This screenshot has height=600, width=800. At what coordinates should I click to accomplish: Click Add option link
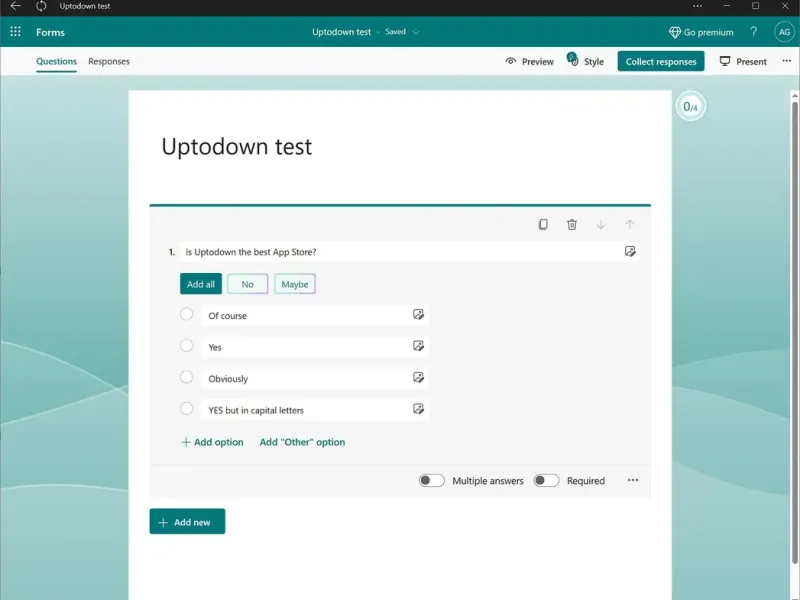coord(212,442)
